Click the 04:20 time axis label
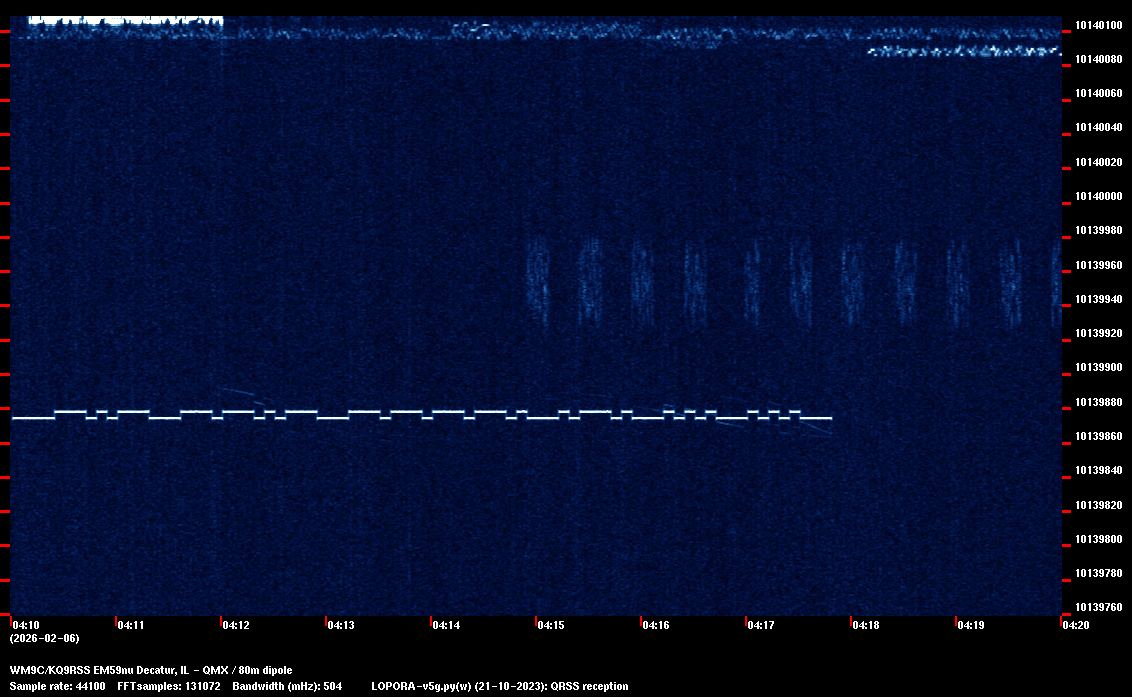This screenshot has width=1132, height=697. tap(1075, 625)
